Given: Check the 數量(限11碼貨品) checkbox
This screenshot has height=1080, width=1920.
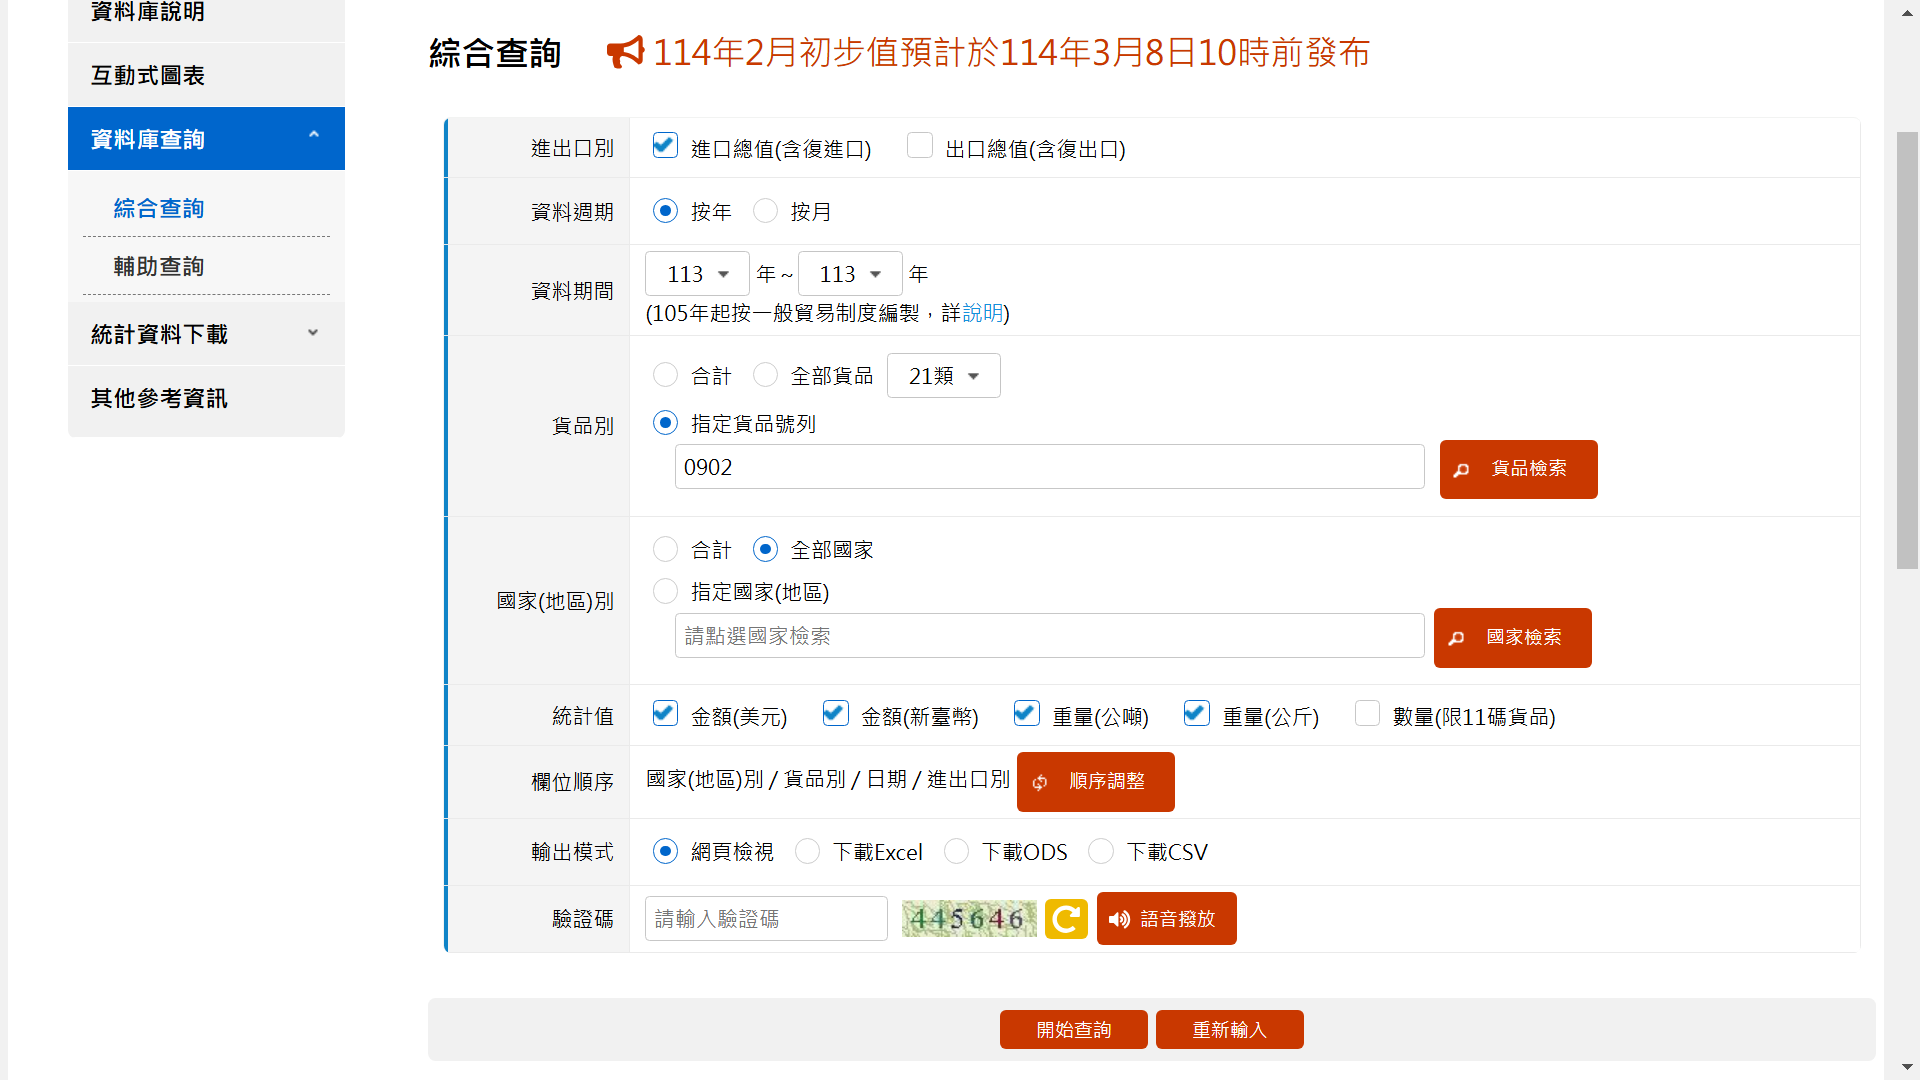Looking at the screenshot, I should 1367,714.
